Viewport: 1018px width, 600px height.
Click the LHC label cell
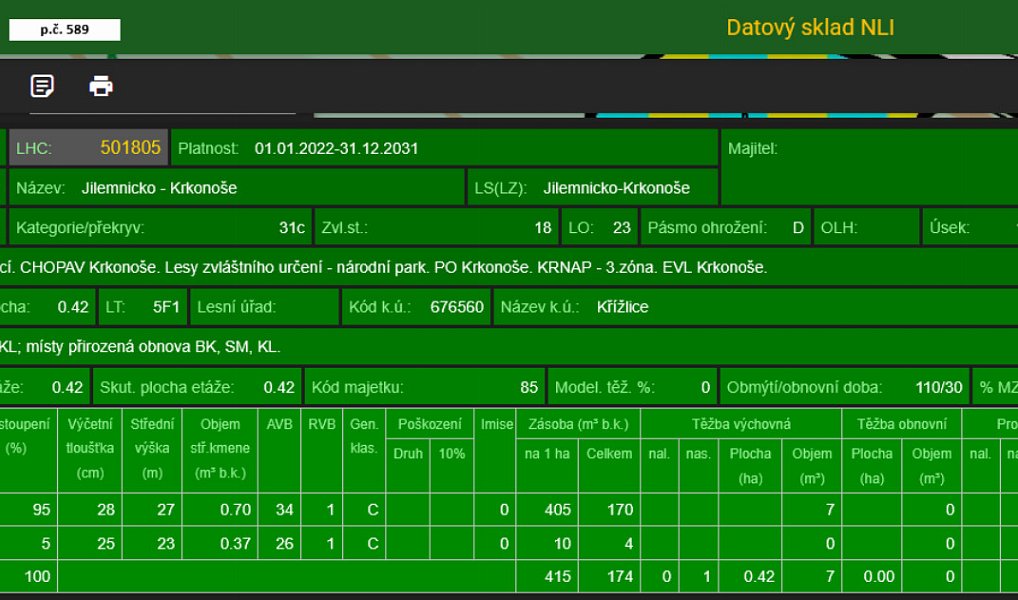click(x=34, y=148)
